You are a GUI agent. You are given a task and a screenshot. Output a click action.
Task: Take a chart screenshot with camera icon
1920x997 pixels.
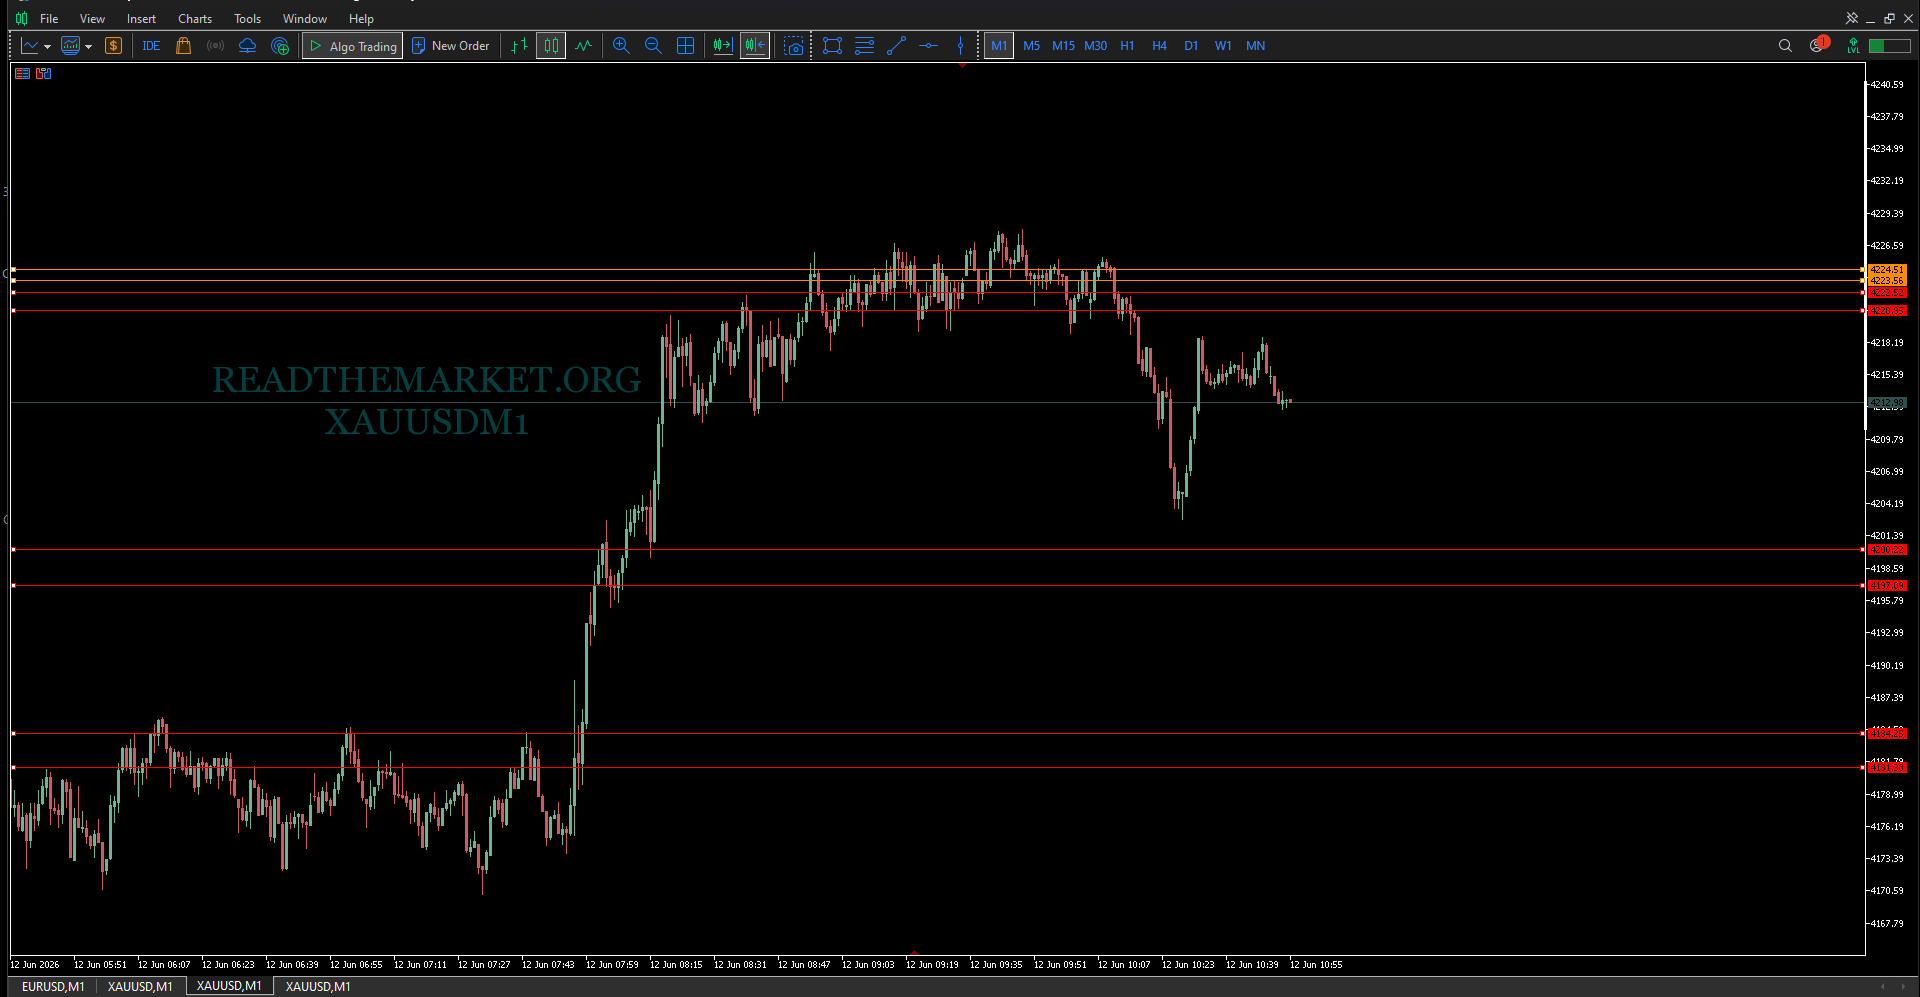tap(793, 46)
